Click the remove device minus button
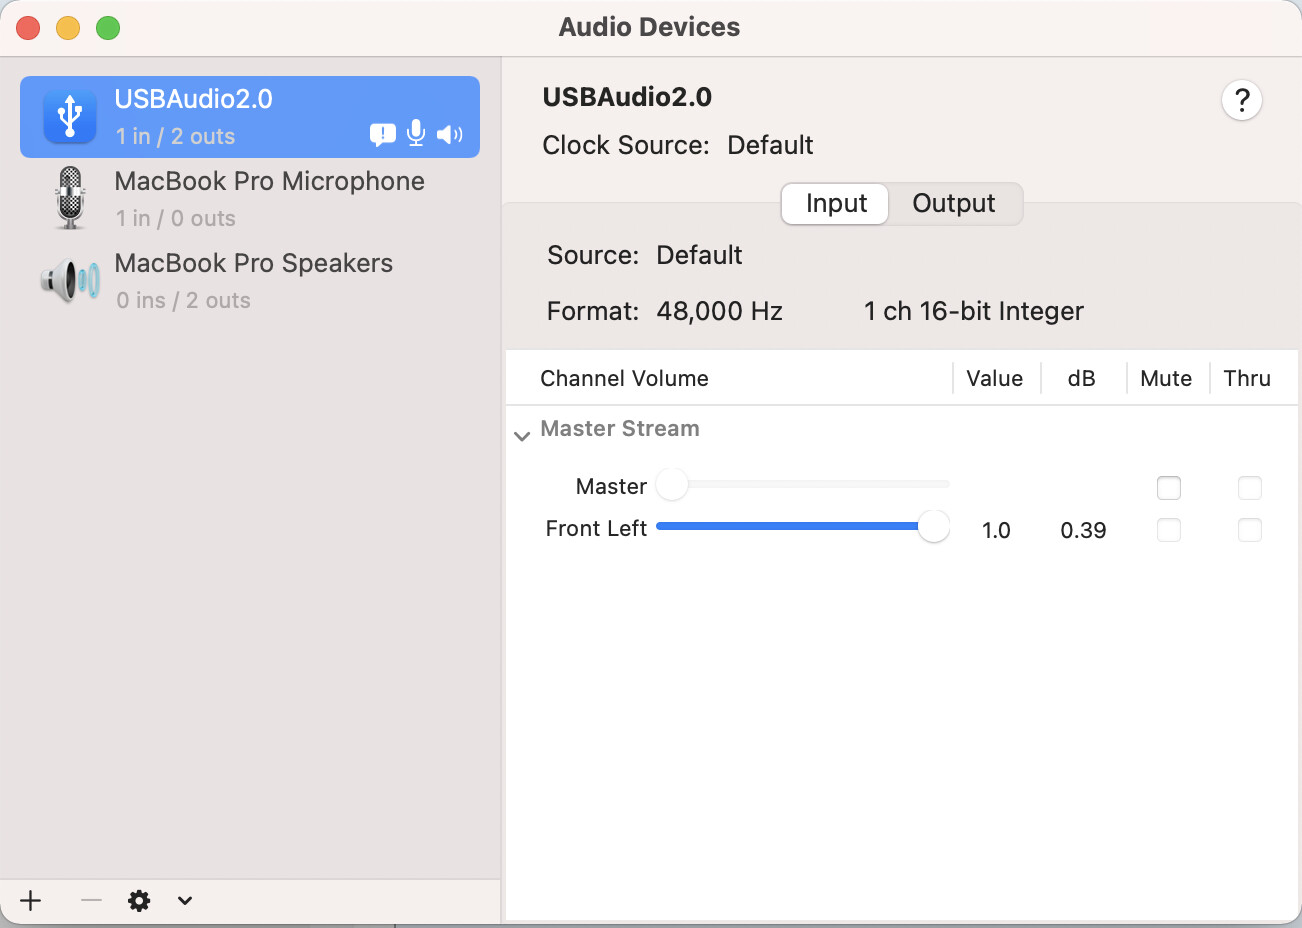The height and width of the screenshot is (928, 1302). 90,900
